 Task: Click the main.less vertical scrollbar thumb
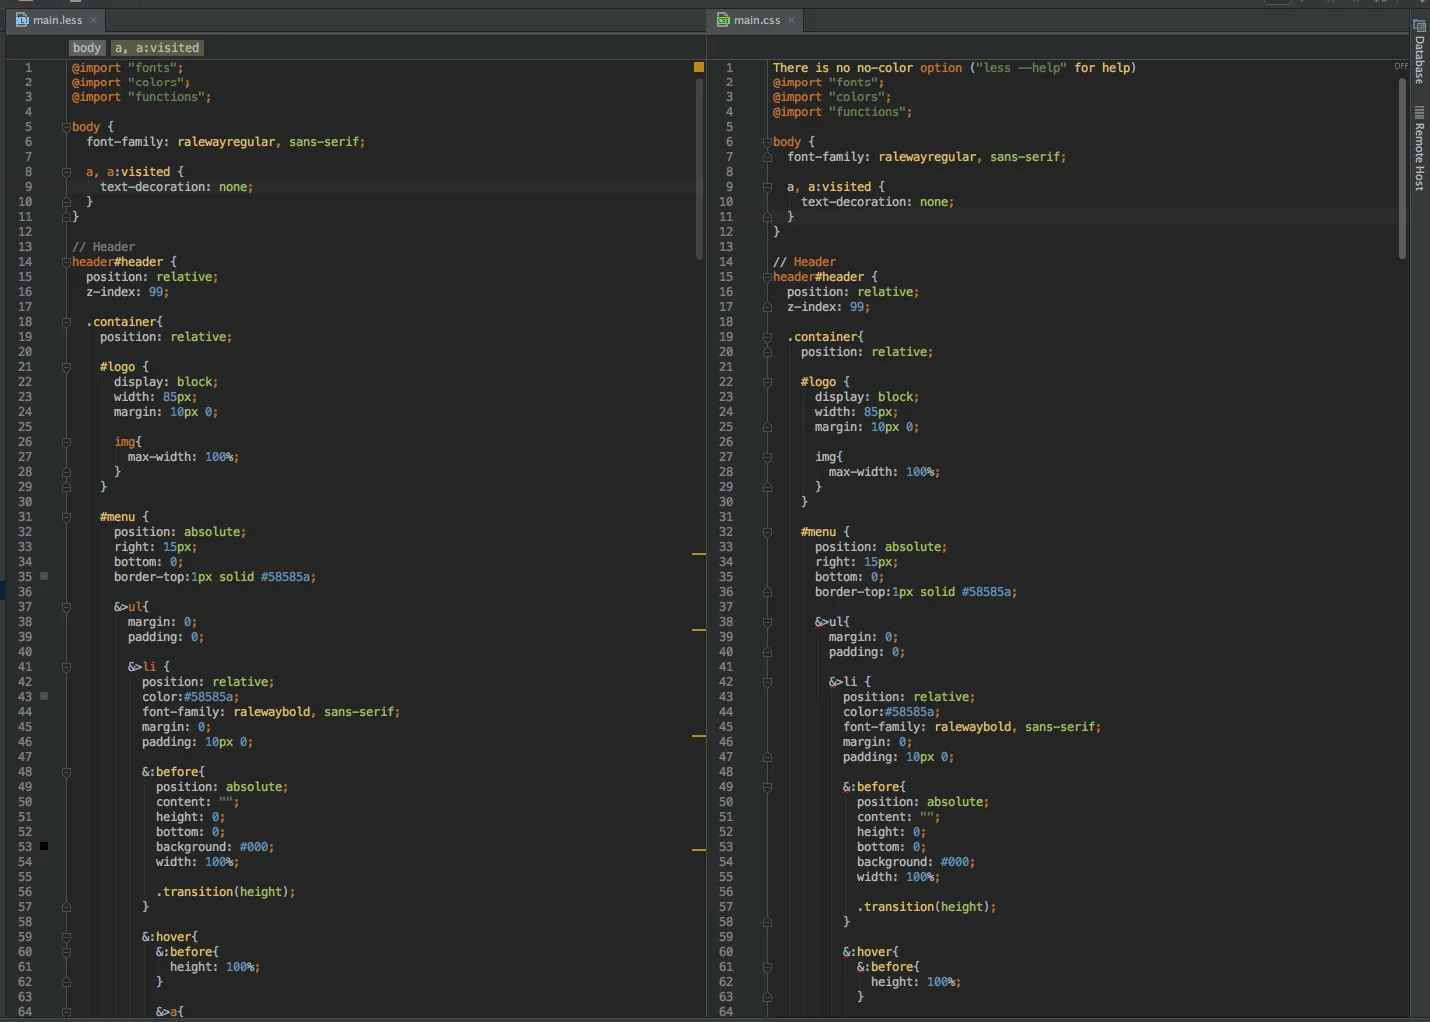tap(699, 168)
